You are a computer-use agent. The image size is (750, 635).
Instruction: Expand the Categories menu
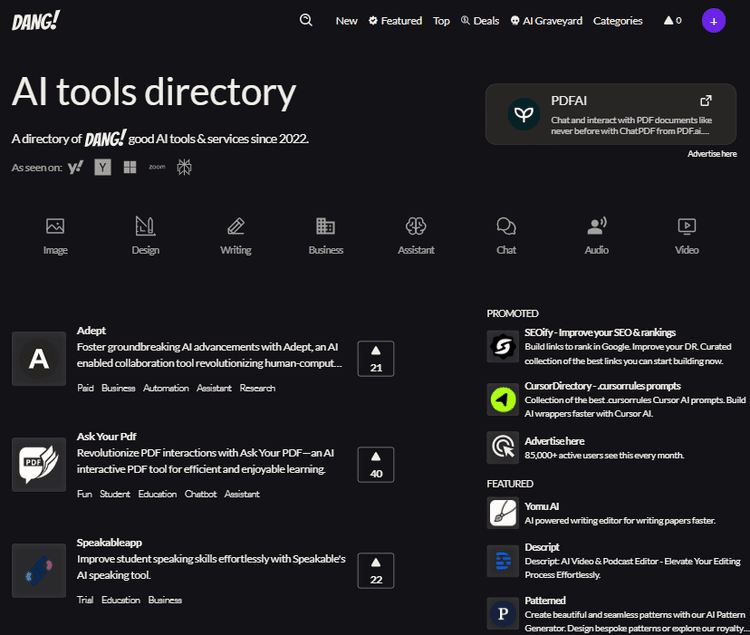pos(617,21)
